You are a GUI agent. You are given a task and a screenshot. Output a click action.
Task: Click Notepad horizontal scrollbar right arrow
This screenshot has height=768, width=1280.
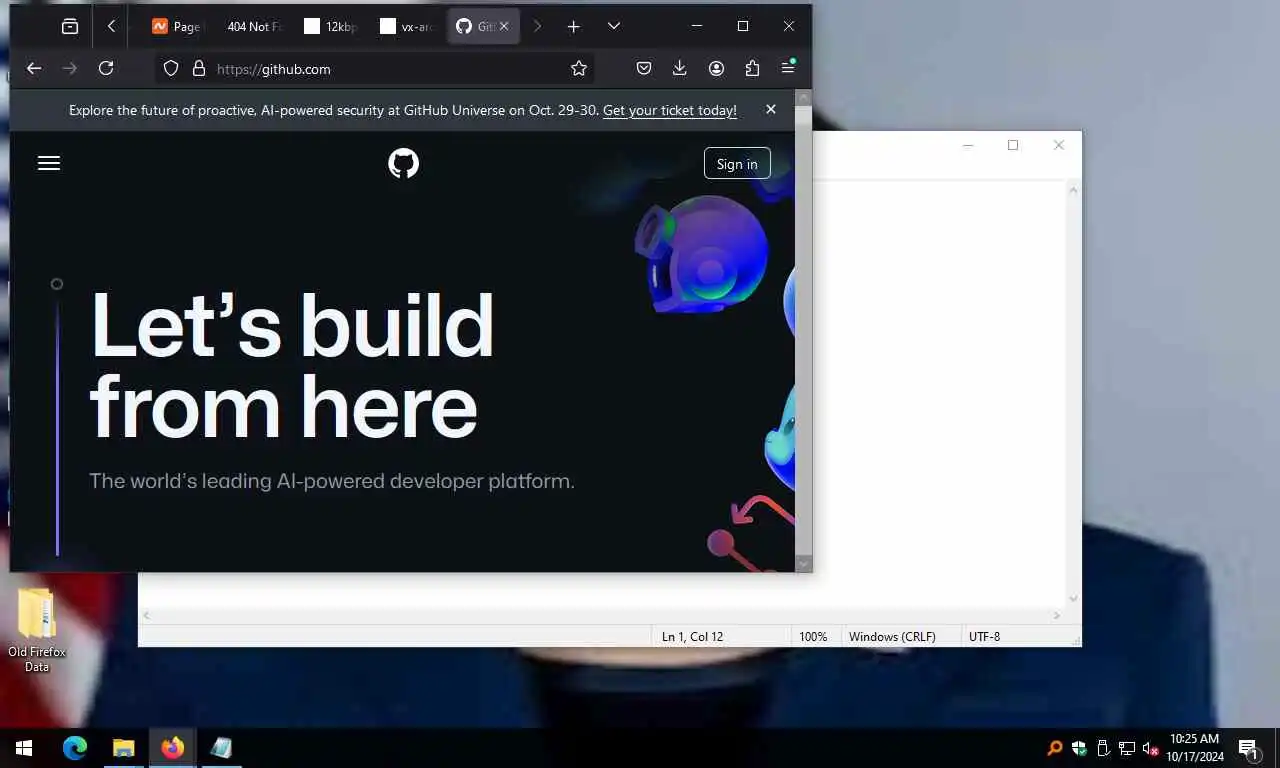pyautogui.click(x=1057, y=616)
